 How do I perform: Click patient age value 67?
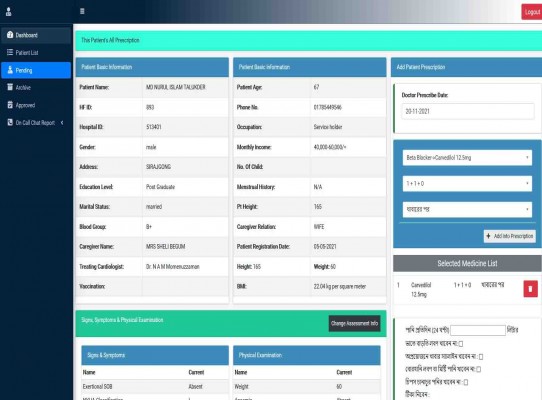[x=316, y=87]
